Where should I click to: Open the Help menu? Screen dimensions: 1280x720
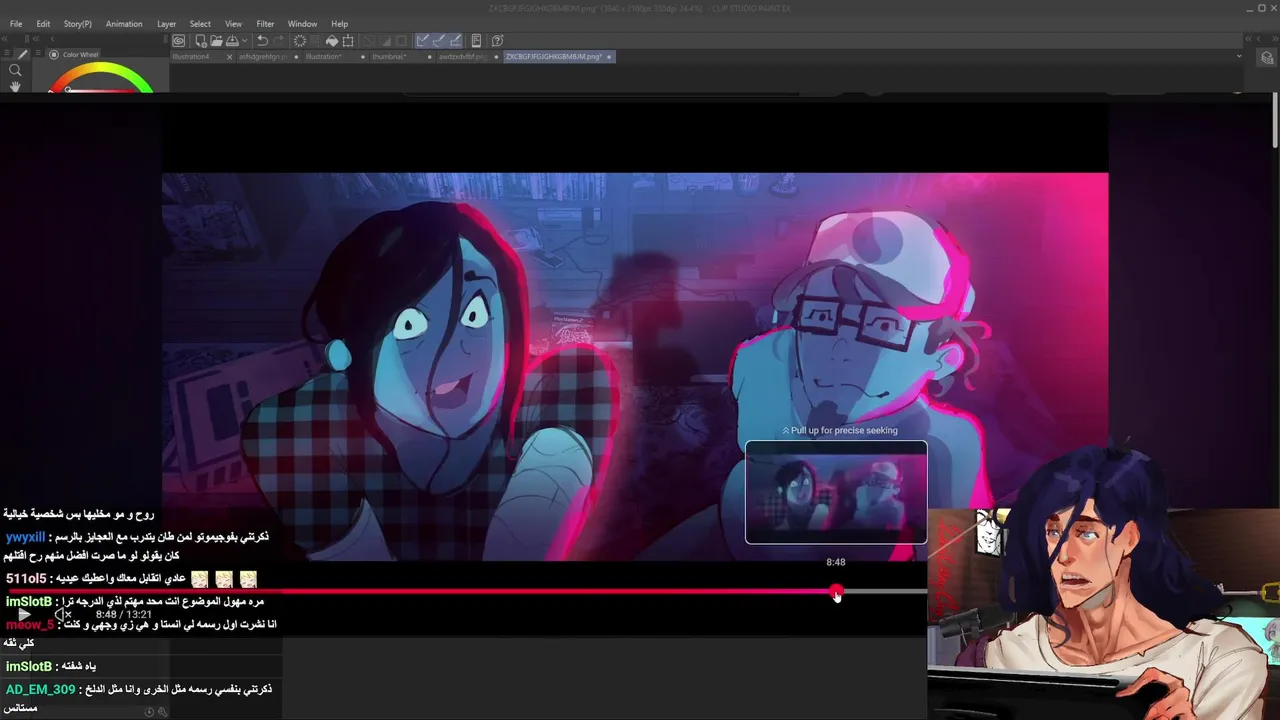coord(339,24)
